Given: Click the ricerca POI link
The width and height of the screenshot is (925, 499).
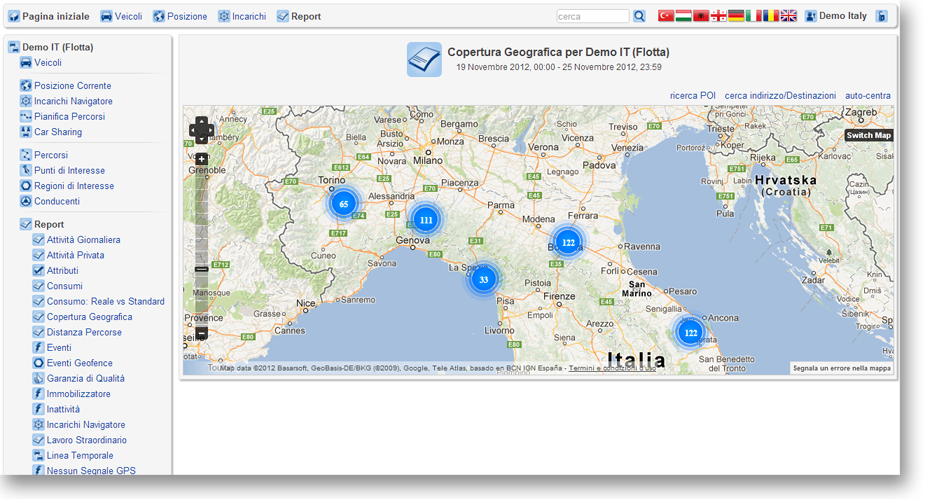Looking at the screenshot, I should [x=693, y=96].
